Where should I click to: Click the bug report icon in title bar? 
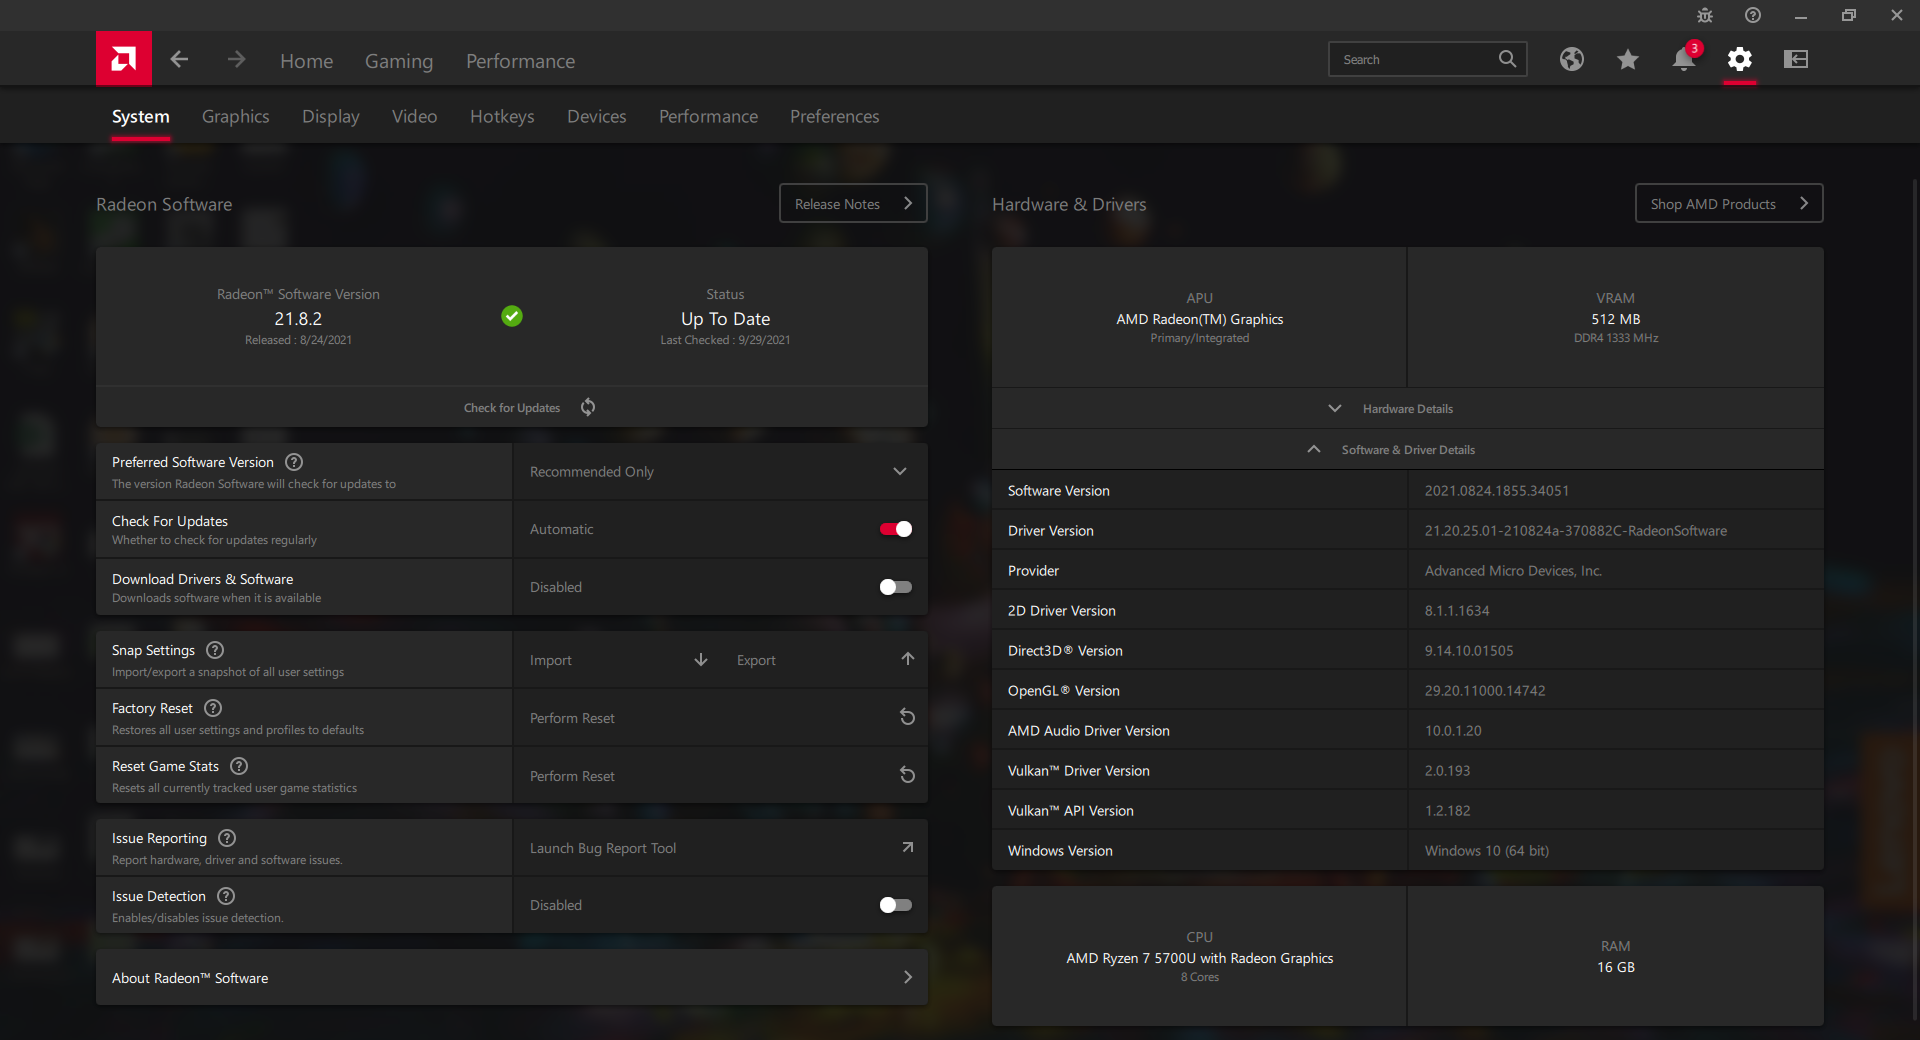(1705, 15)
